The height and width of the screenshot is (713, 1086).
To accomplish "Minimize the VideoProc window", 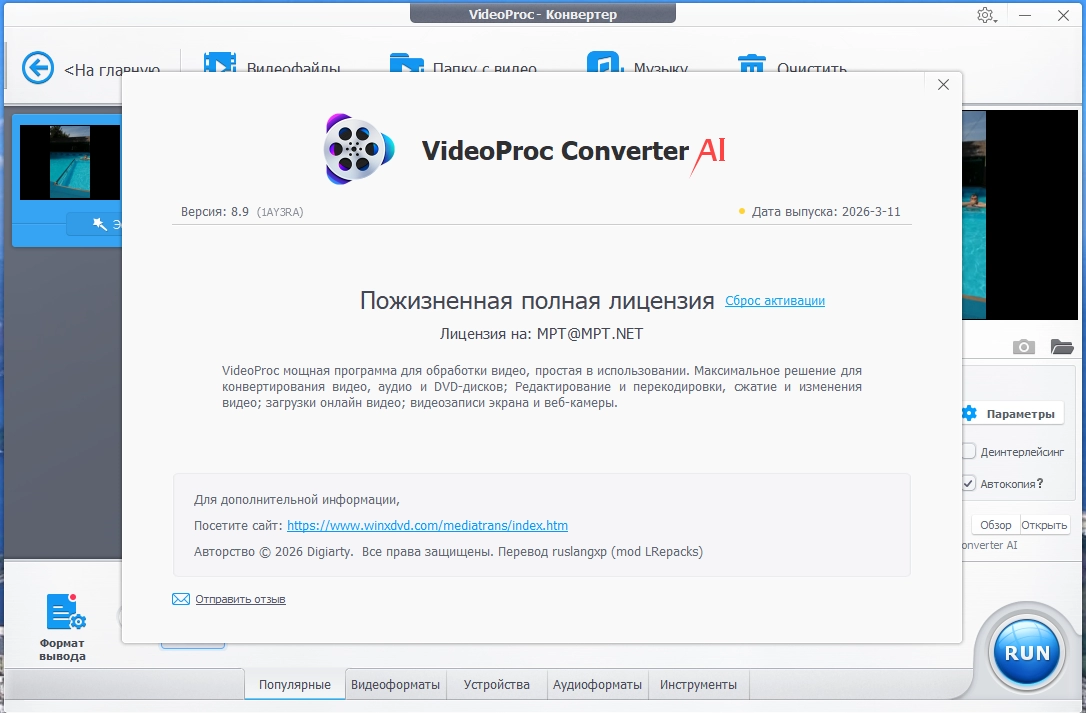I will pos(1025,15).
